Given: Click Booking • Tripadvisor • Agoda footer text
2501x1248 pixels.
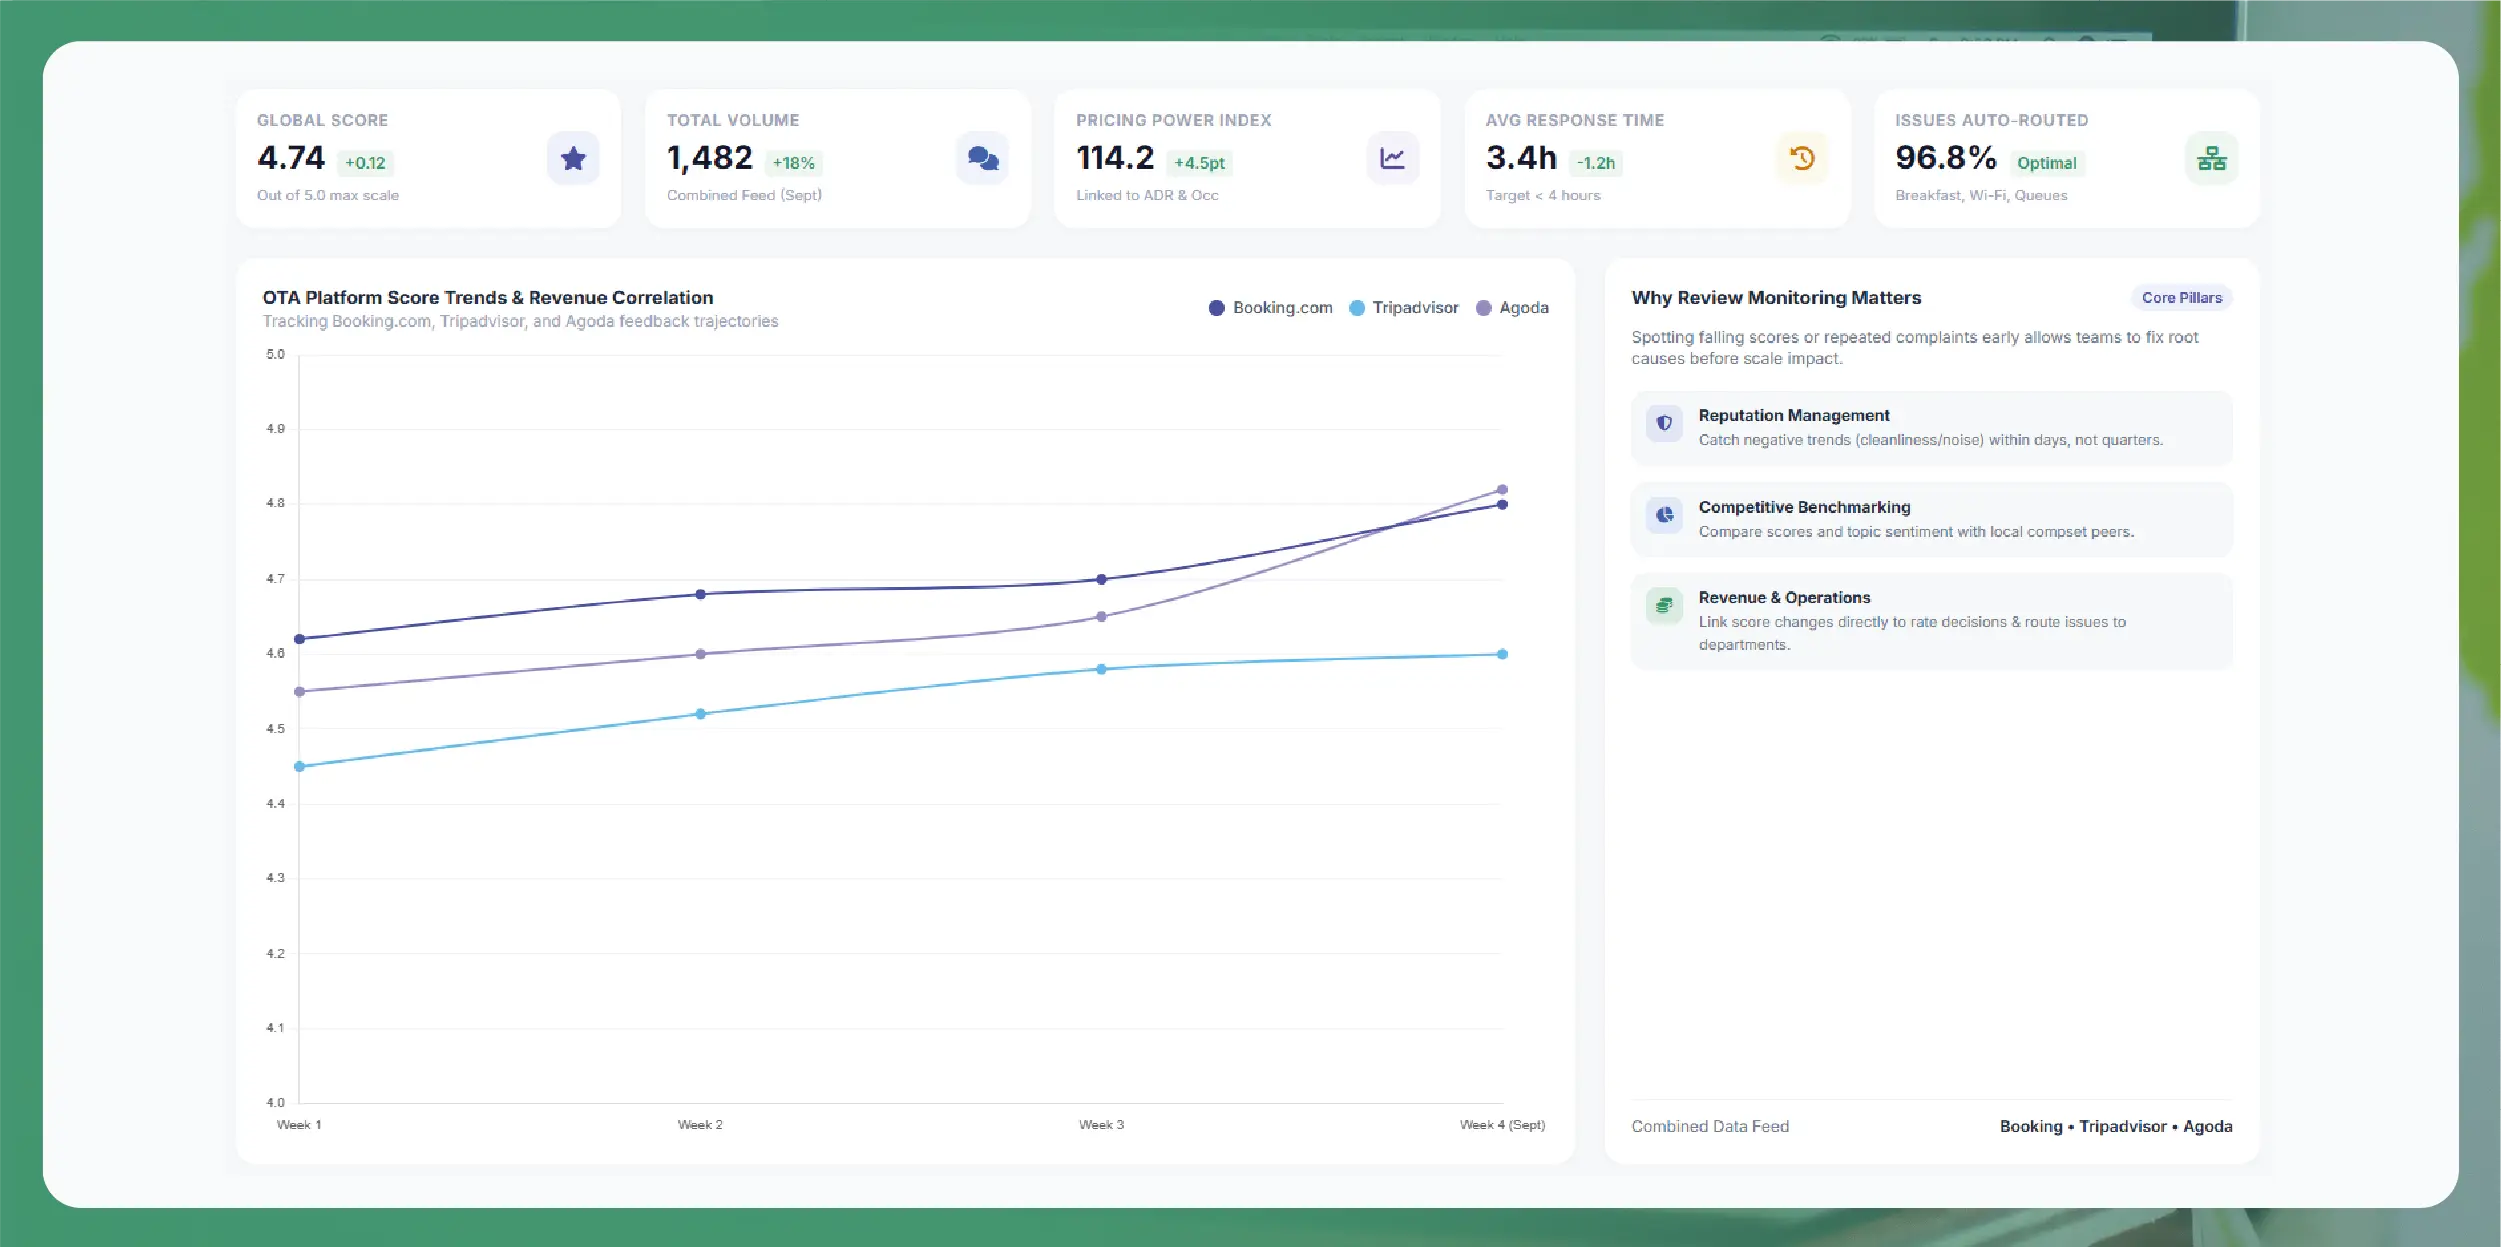Looking at the screenshot, I should tap(2116, 1126).
